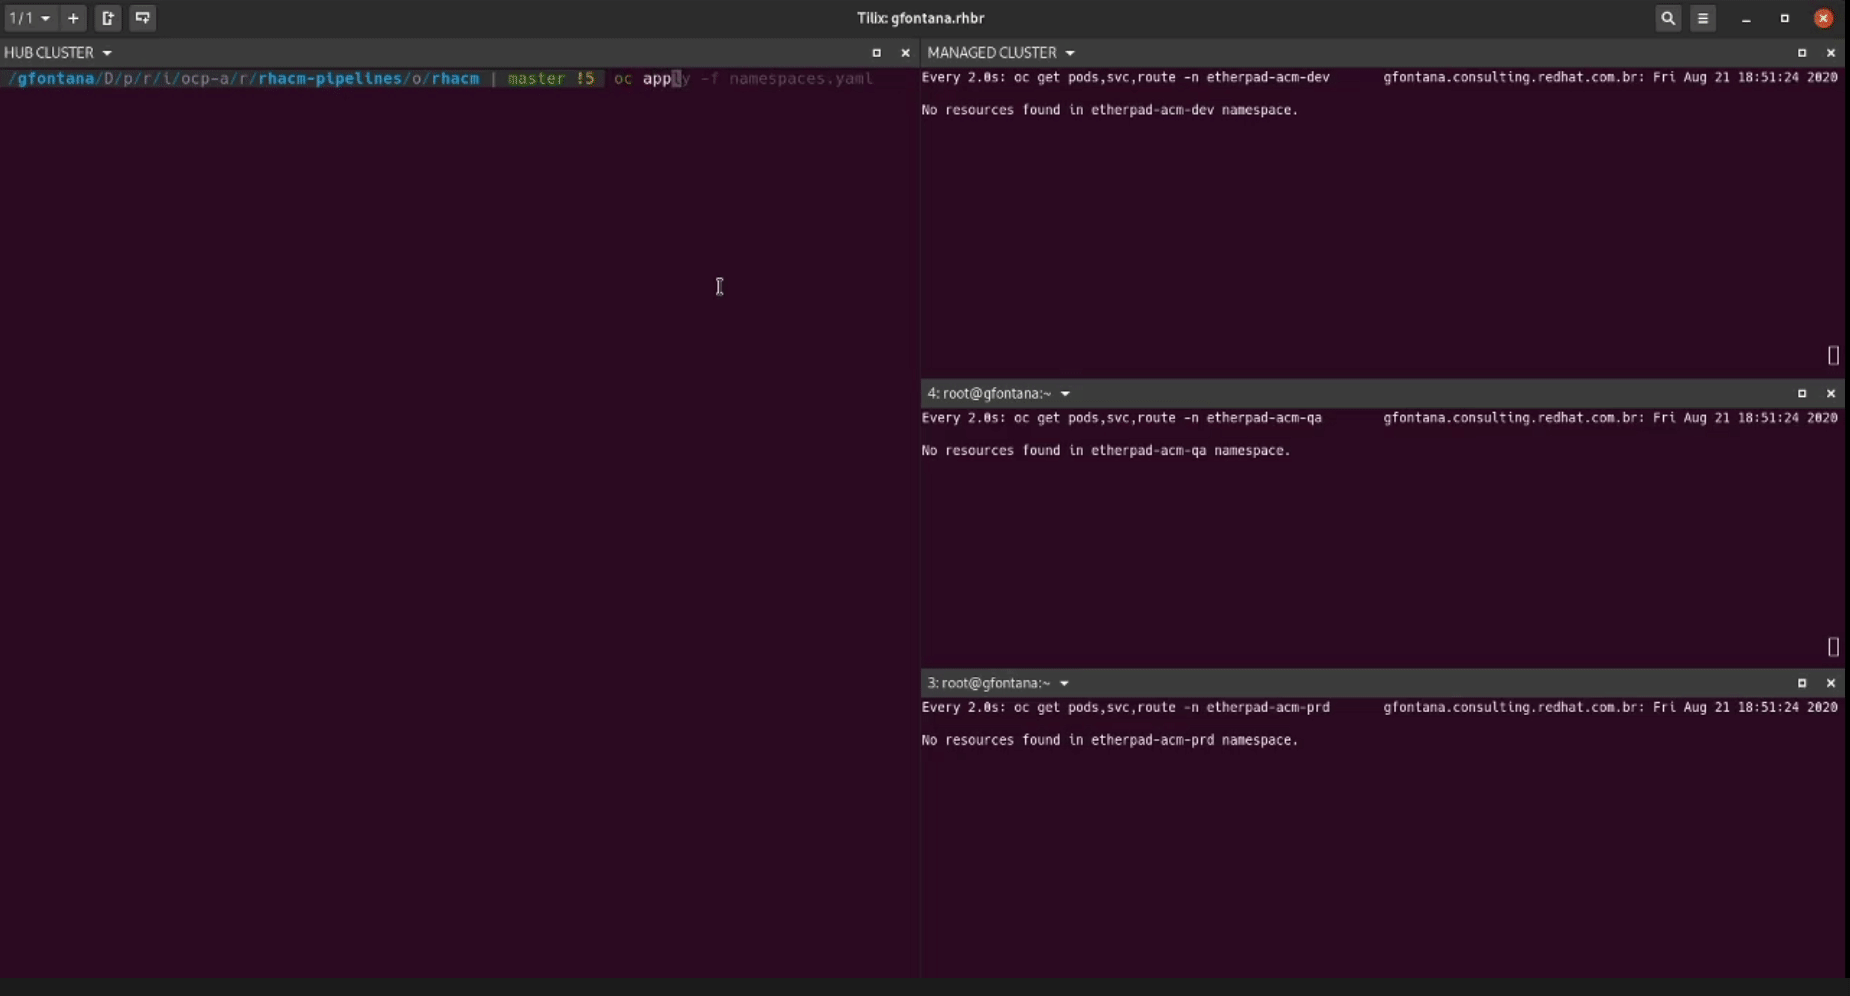The width and height of the screenshot is (1850, 996).
Task: Close the HUB CLUSTER terminal pane
Action: 905,53
